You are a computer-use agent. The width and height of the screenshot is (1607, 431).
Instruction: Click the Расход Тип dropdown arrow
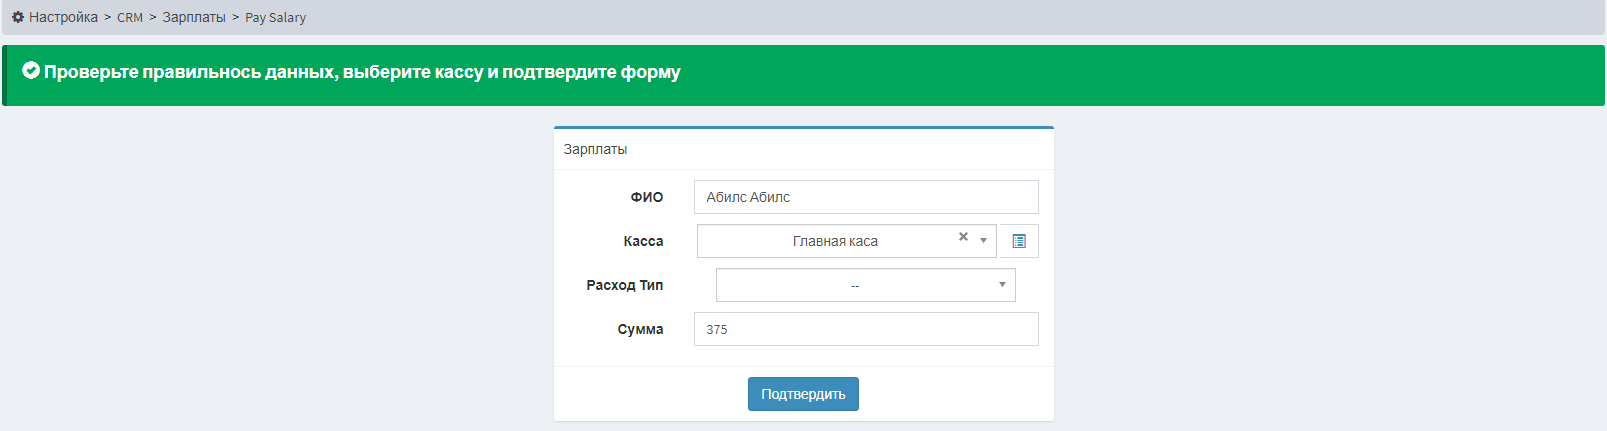[x=1002, y=285]
